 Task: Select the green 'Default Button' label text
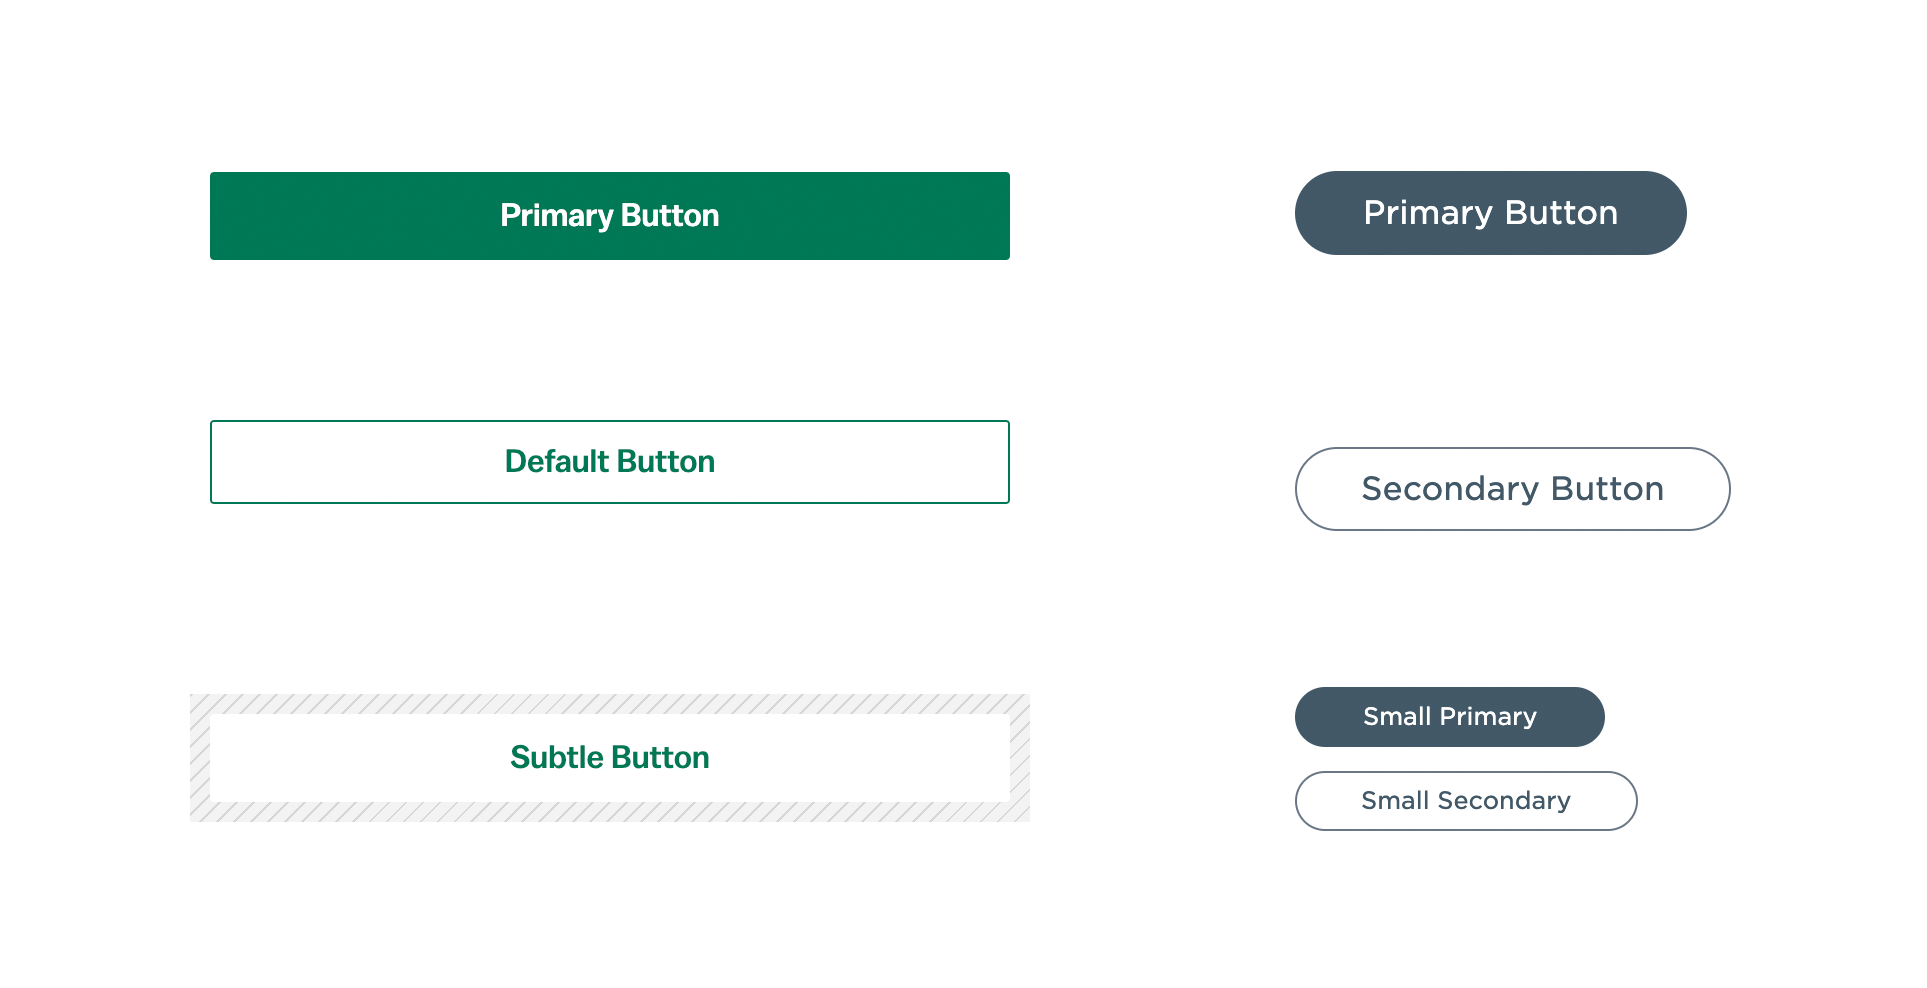point(609,462)
